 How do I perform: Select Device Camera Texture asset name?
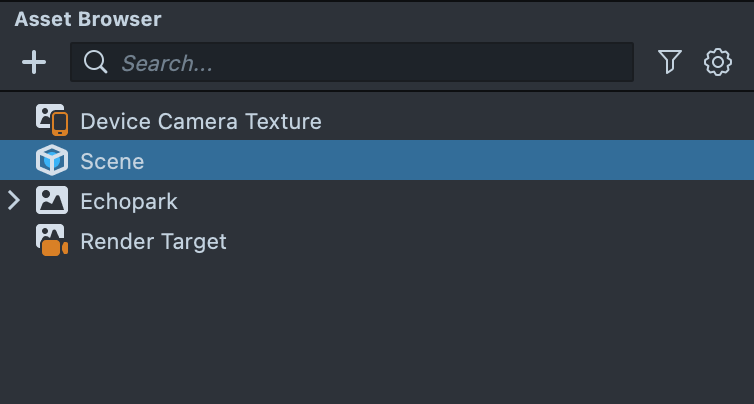pyautogui.click(x=200, y=122)
